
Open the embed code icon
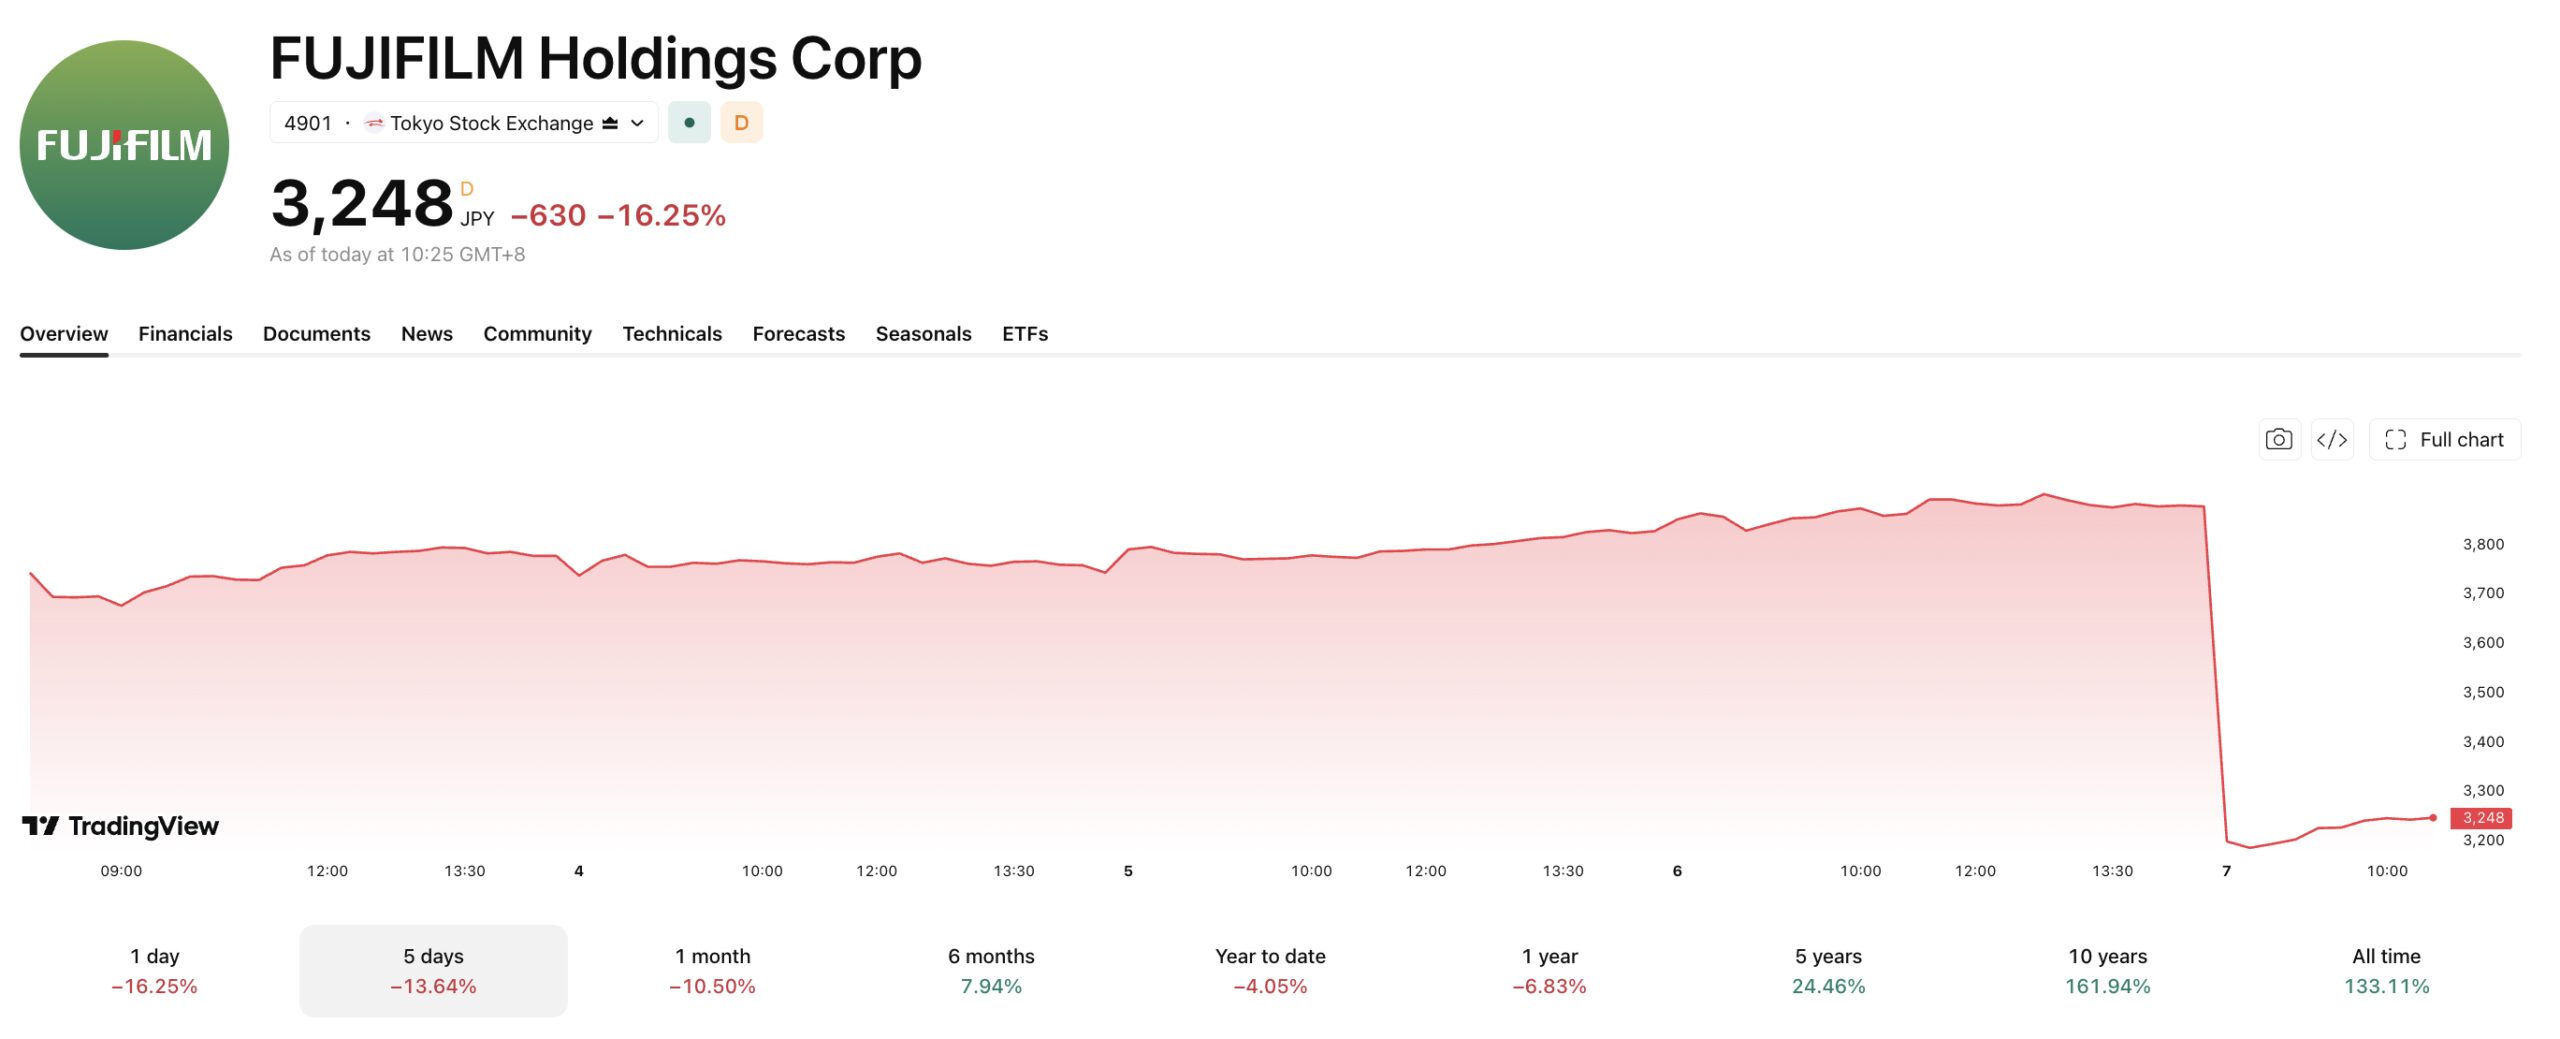coord(2332,439)
